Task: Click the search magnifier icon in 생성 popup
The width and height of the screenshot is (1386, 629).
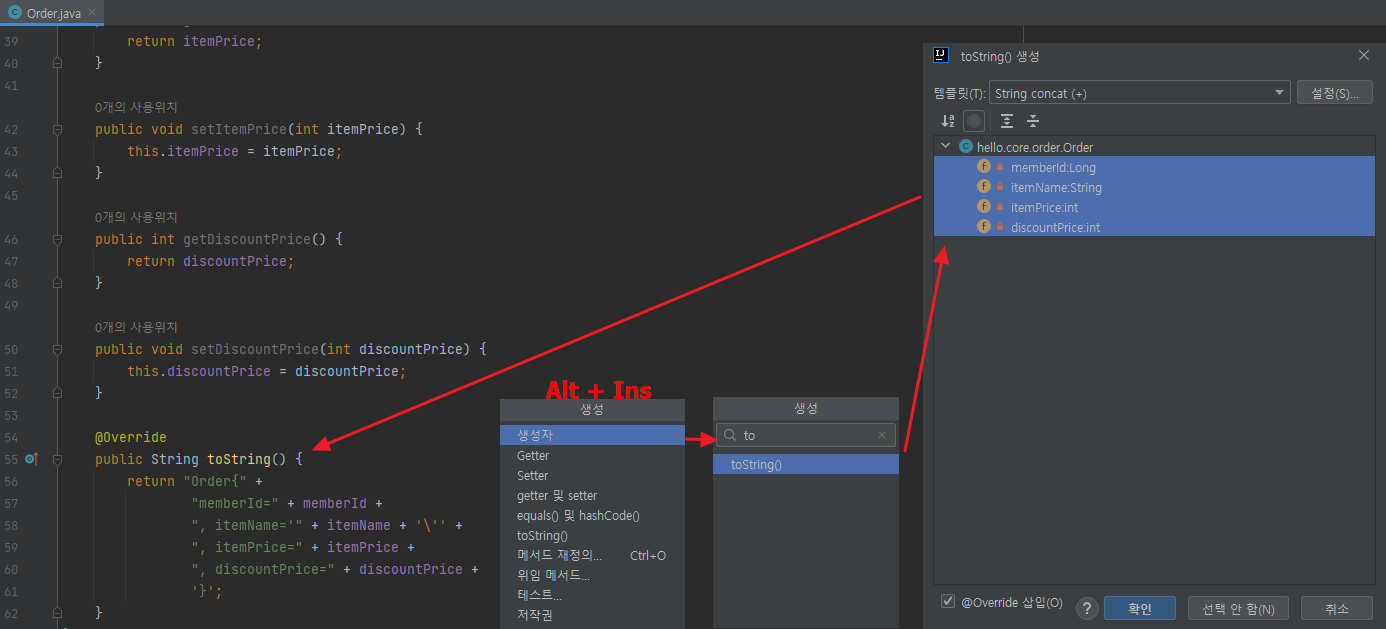Action: [x=730, y=435]
